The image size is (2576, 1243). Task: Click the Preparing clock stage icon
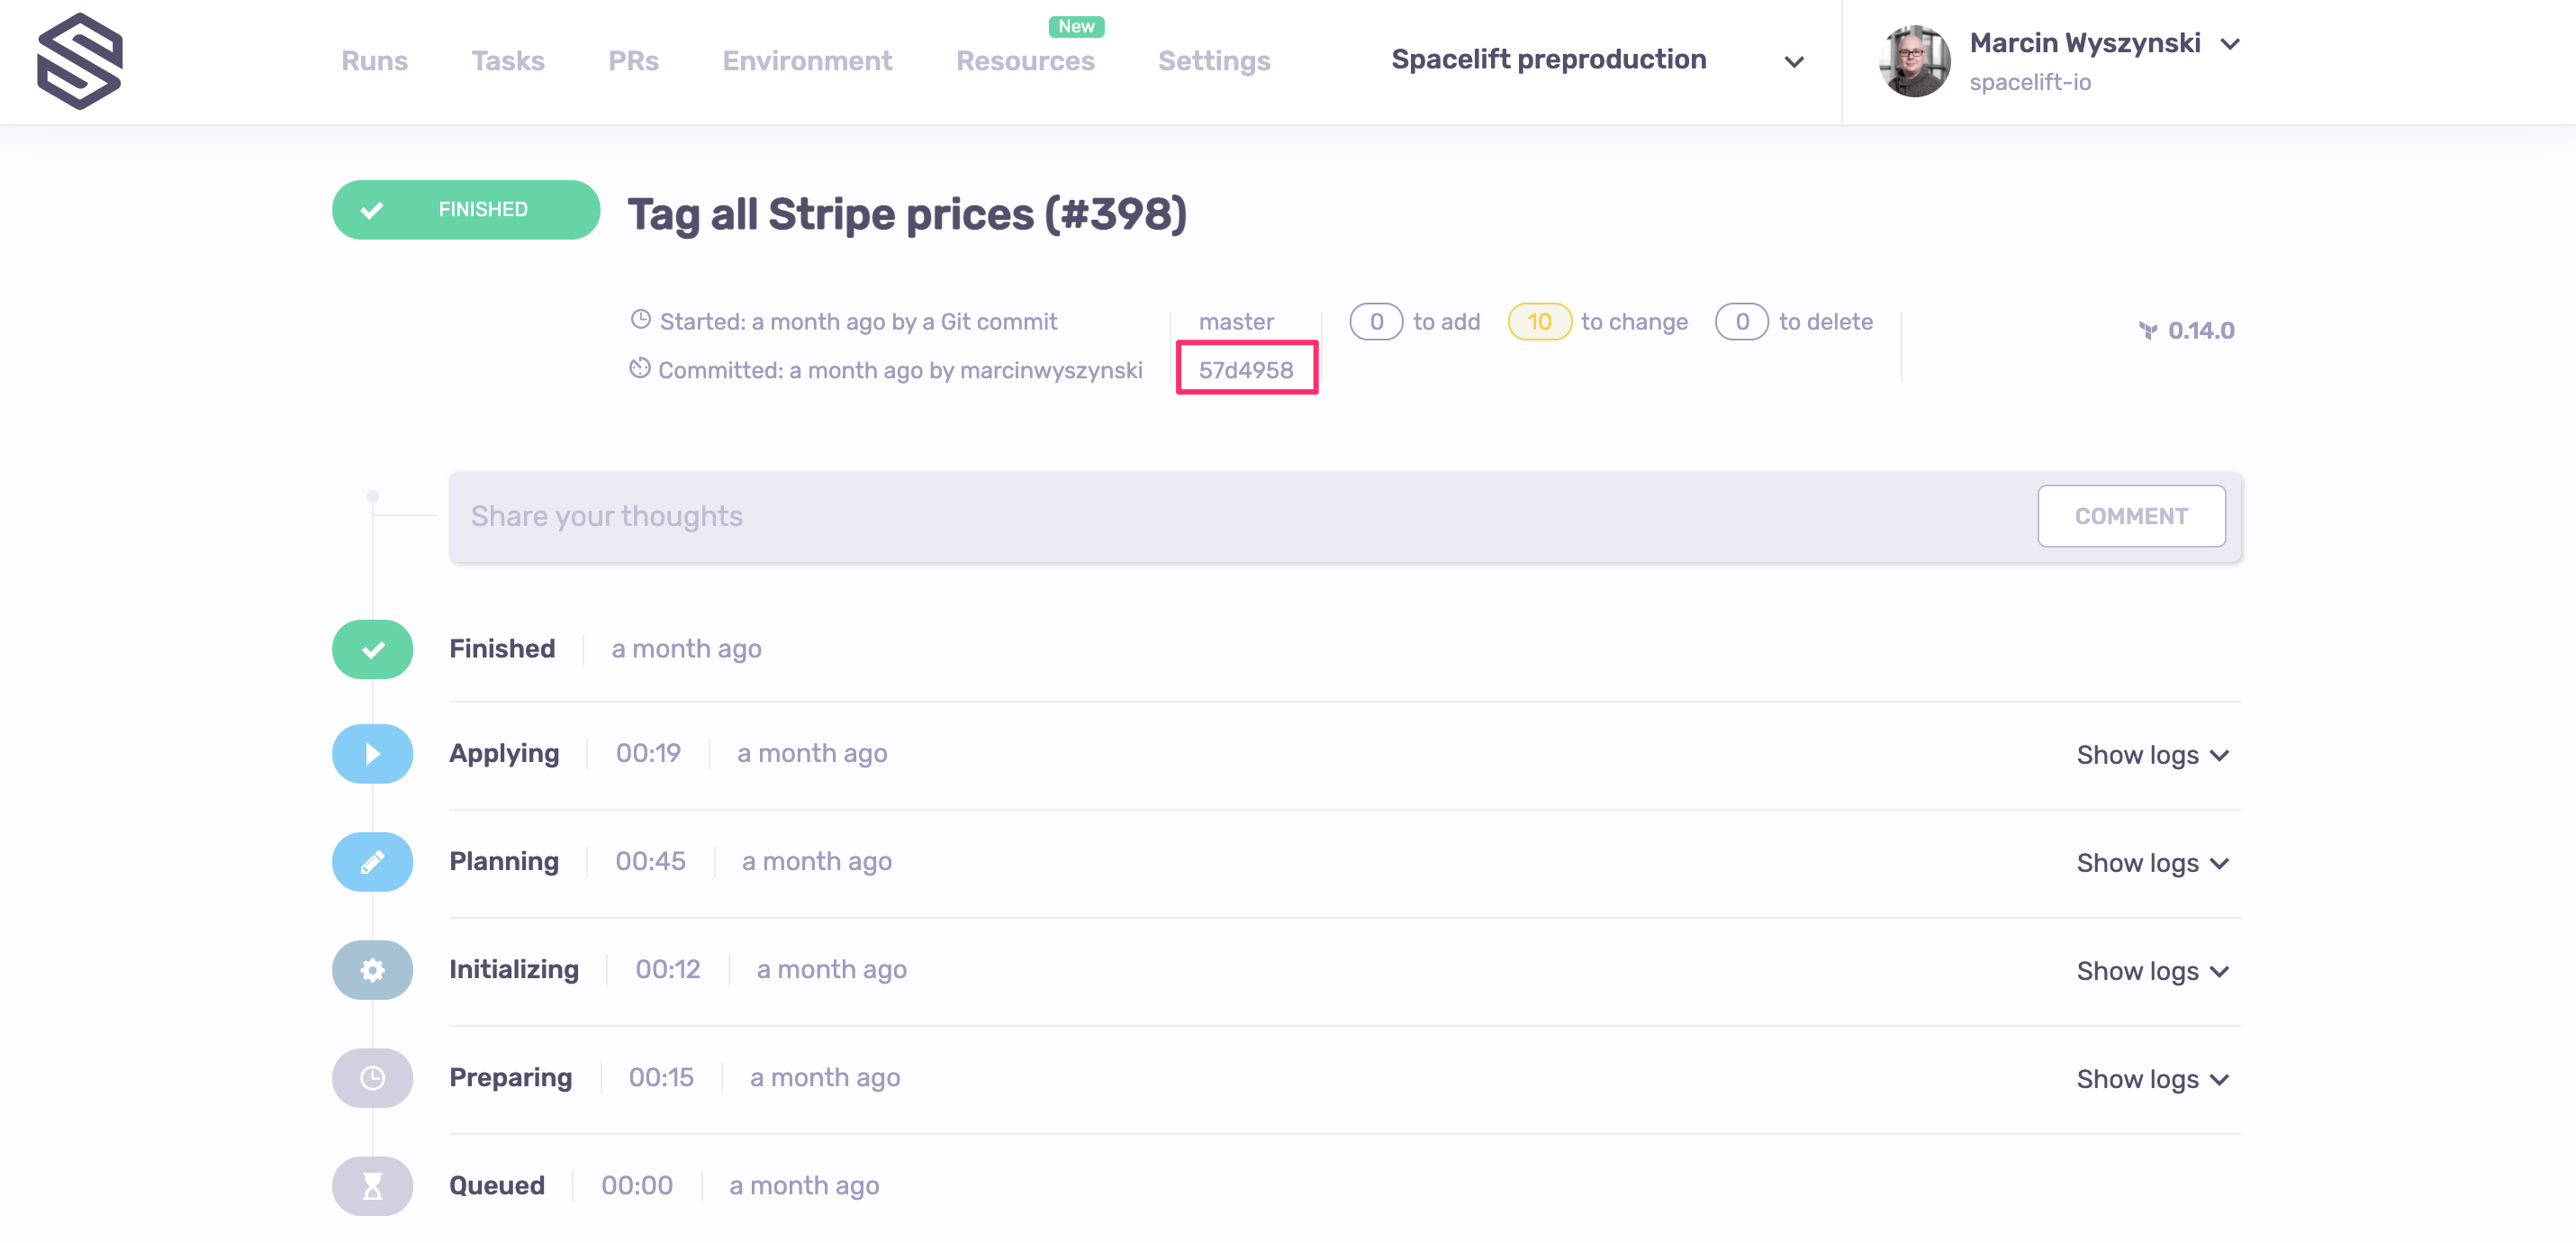pyautogui.click(x=372, y=1078)
